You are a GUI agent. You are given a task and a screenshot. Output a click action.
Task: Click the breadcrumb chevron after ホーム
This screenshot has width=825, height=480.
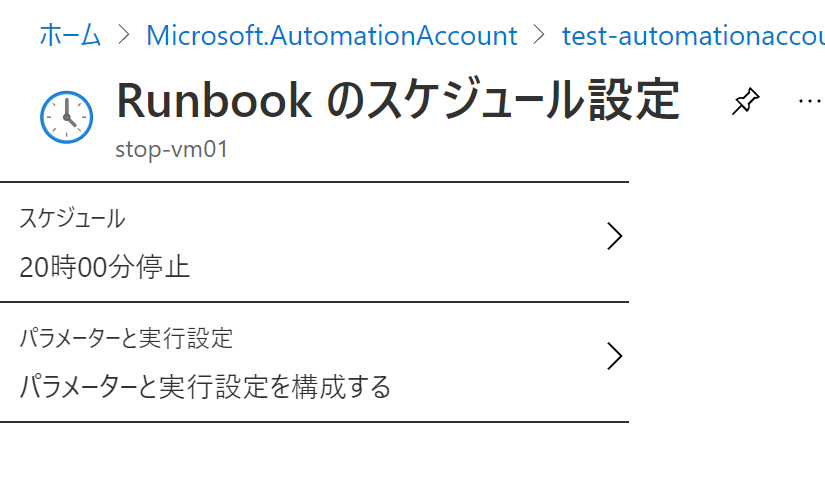pyautogui.click(x=124, y=36)
